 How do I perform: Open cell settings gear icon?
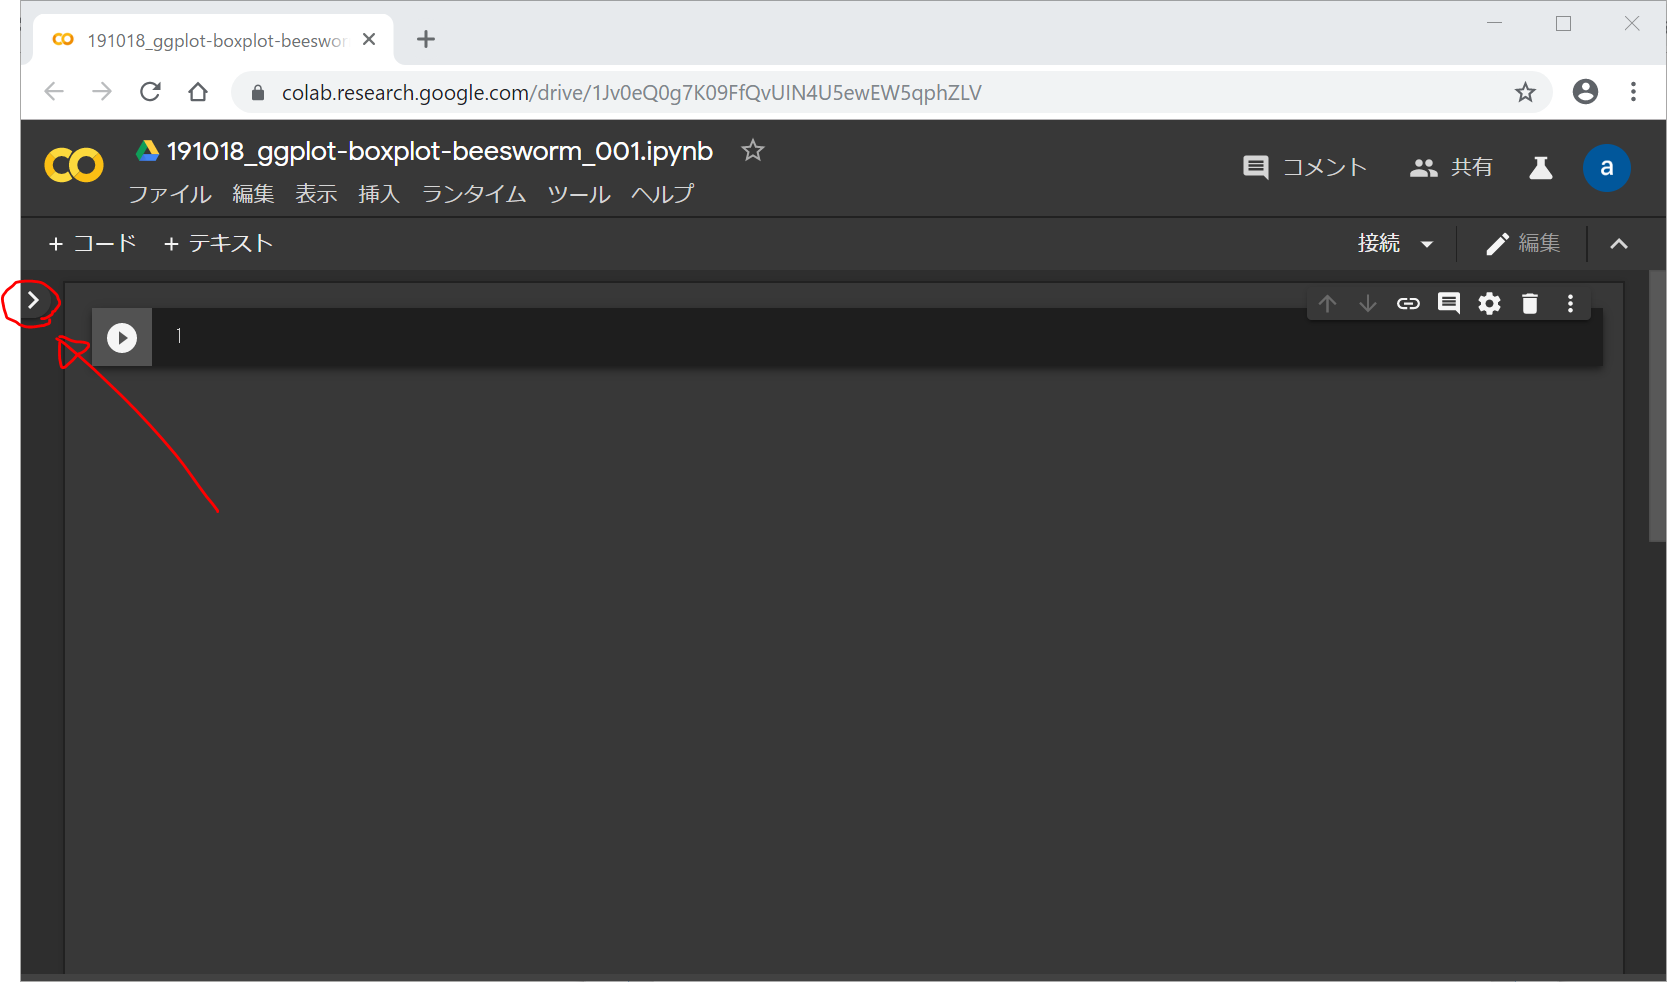point(1489,304)
